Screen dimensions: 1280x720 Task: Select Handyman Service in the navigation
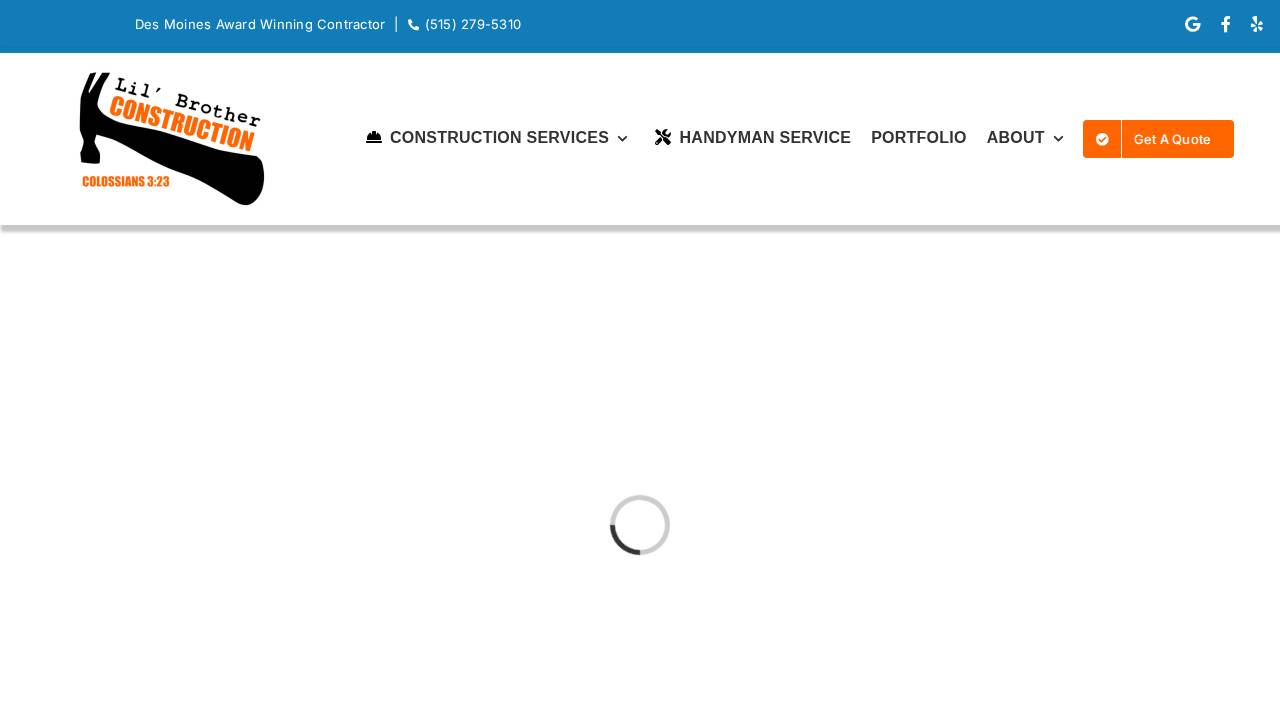point(765,138)
